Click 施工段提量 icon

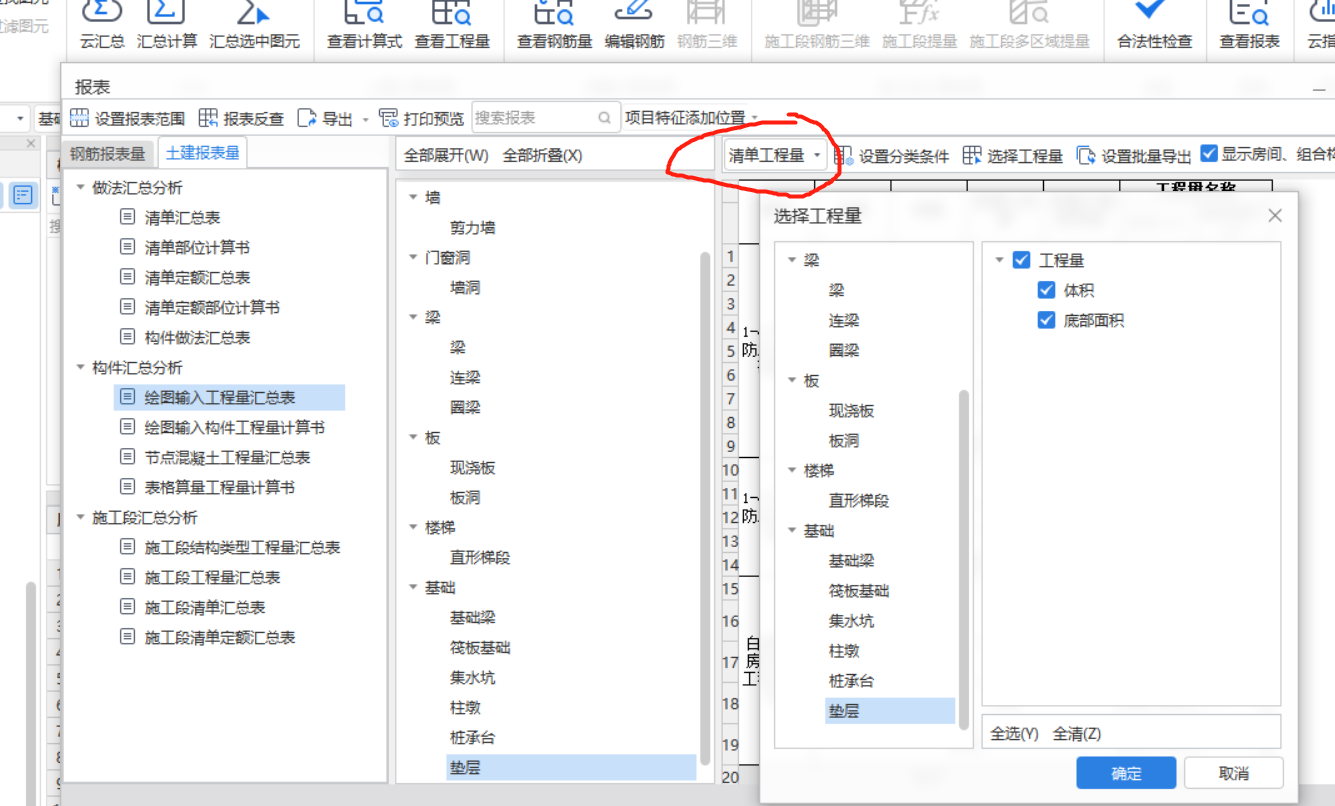(919, 11)
